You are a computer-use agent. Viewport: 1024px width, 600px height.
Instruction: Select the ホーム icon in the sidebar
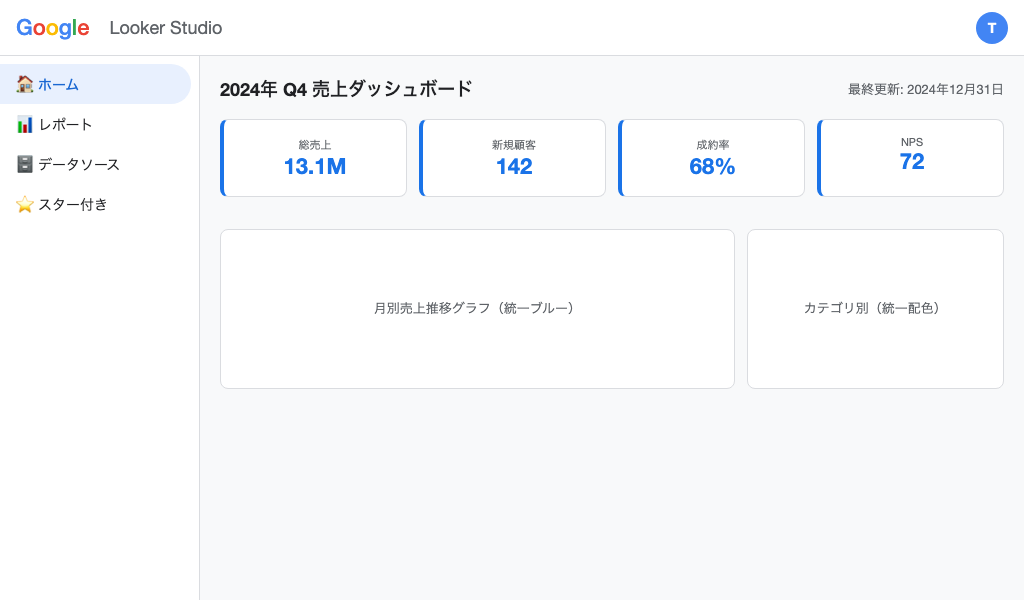pyautogui.click(x=25, y=85)
